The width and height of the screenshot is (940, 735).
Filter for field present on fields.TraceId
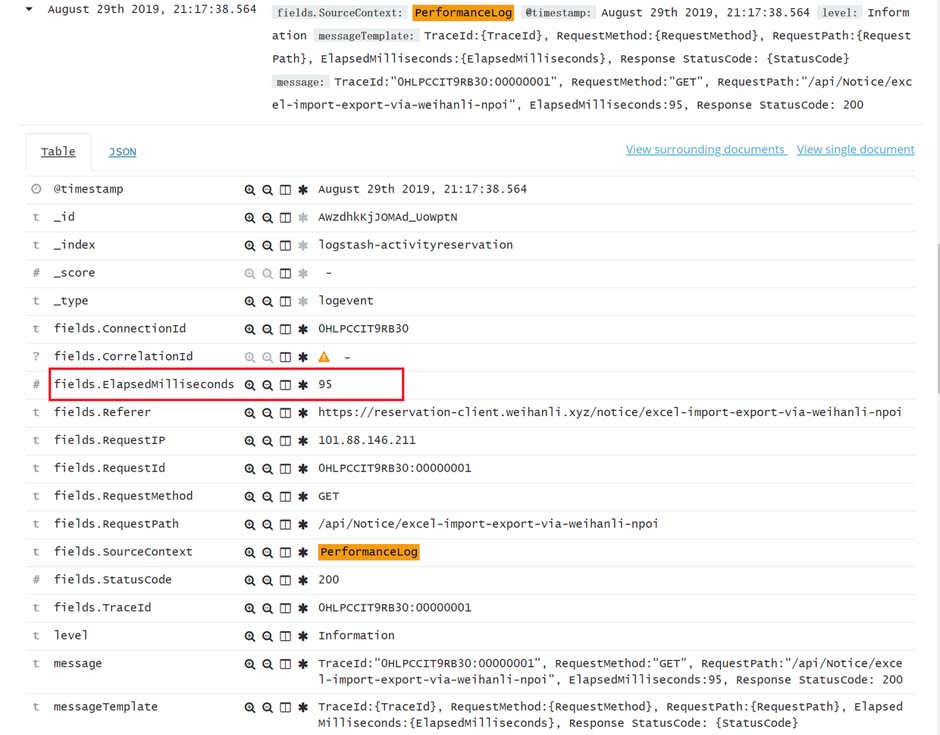(303, 608)
